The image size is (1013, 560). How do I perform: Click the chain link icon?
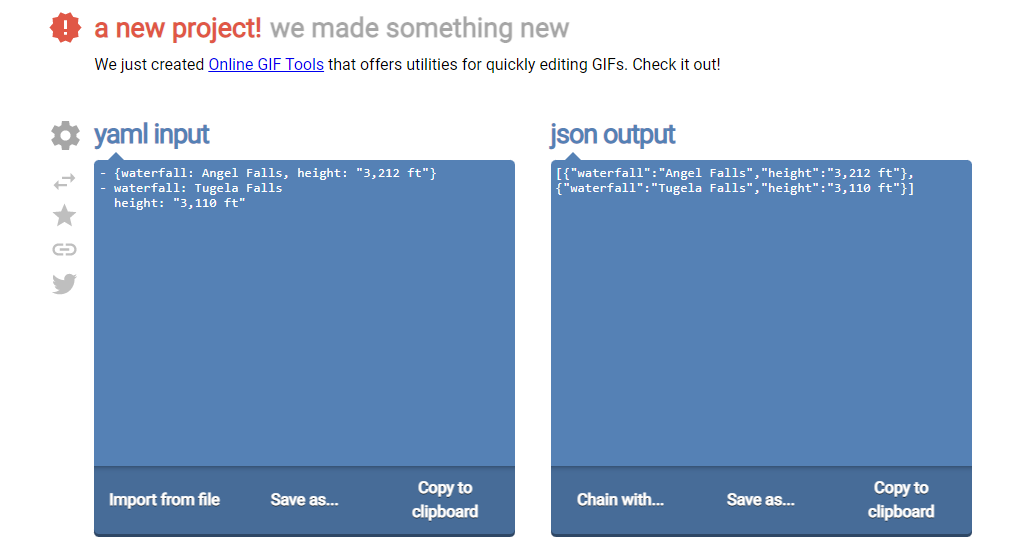tap(64, 249)
